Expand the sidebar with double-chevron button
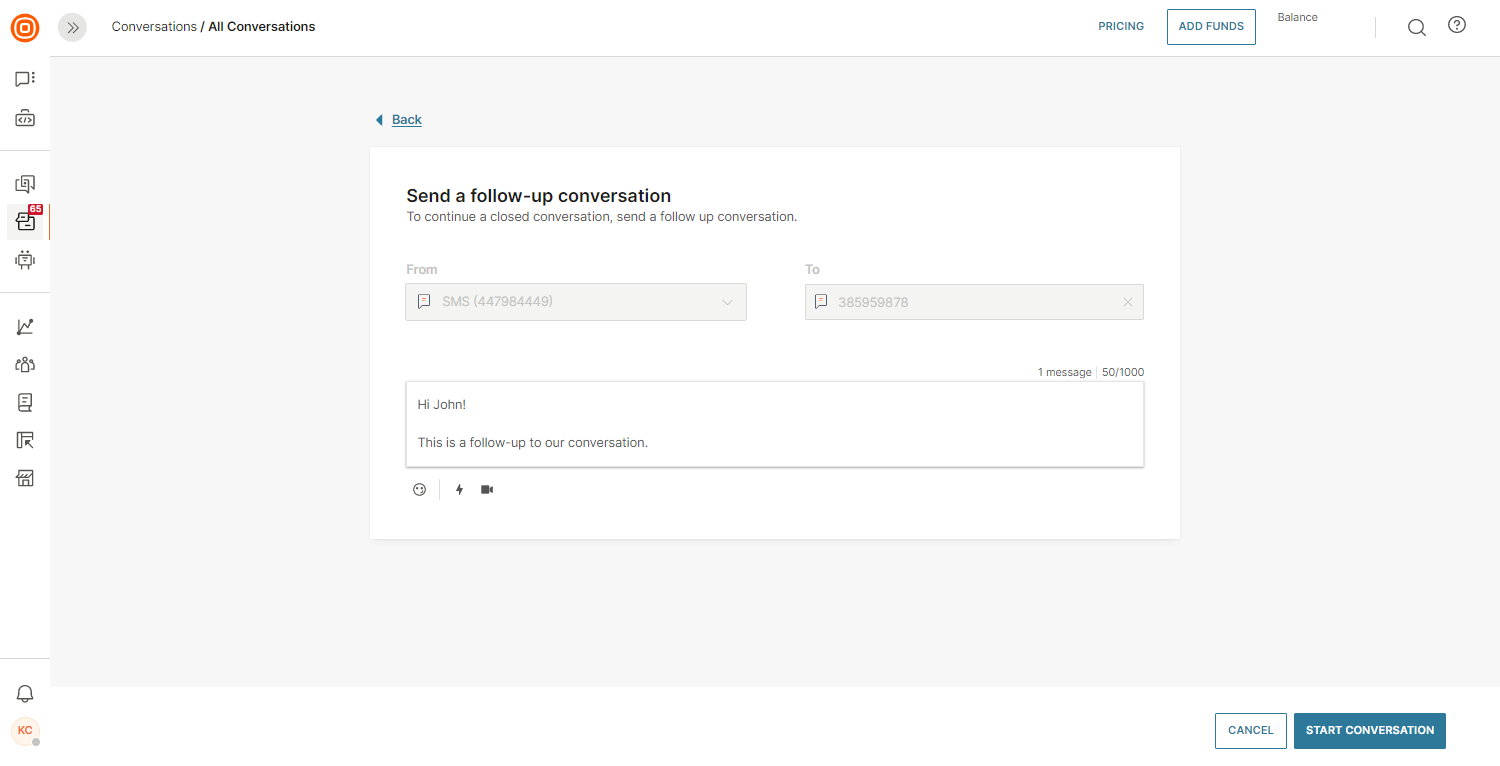The width and height of the screenshot is (1500, 766). 72,28
